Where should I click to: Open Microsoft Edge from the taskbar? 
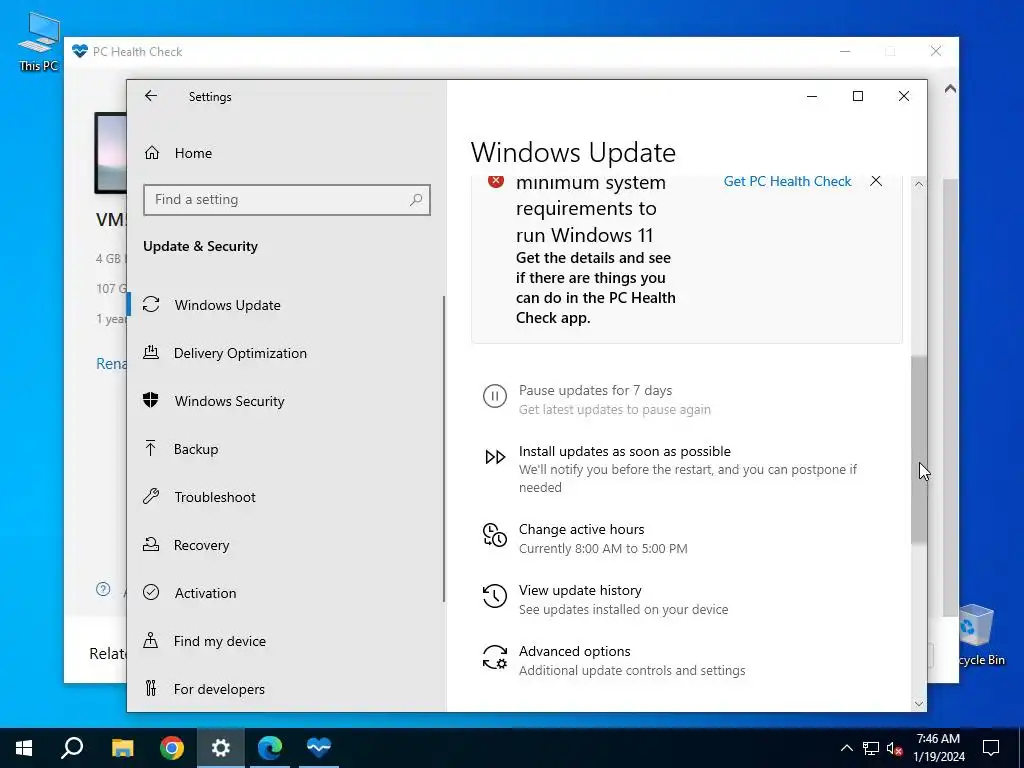click(x=270, y=748)
